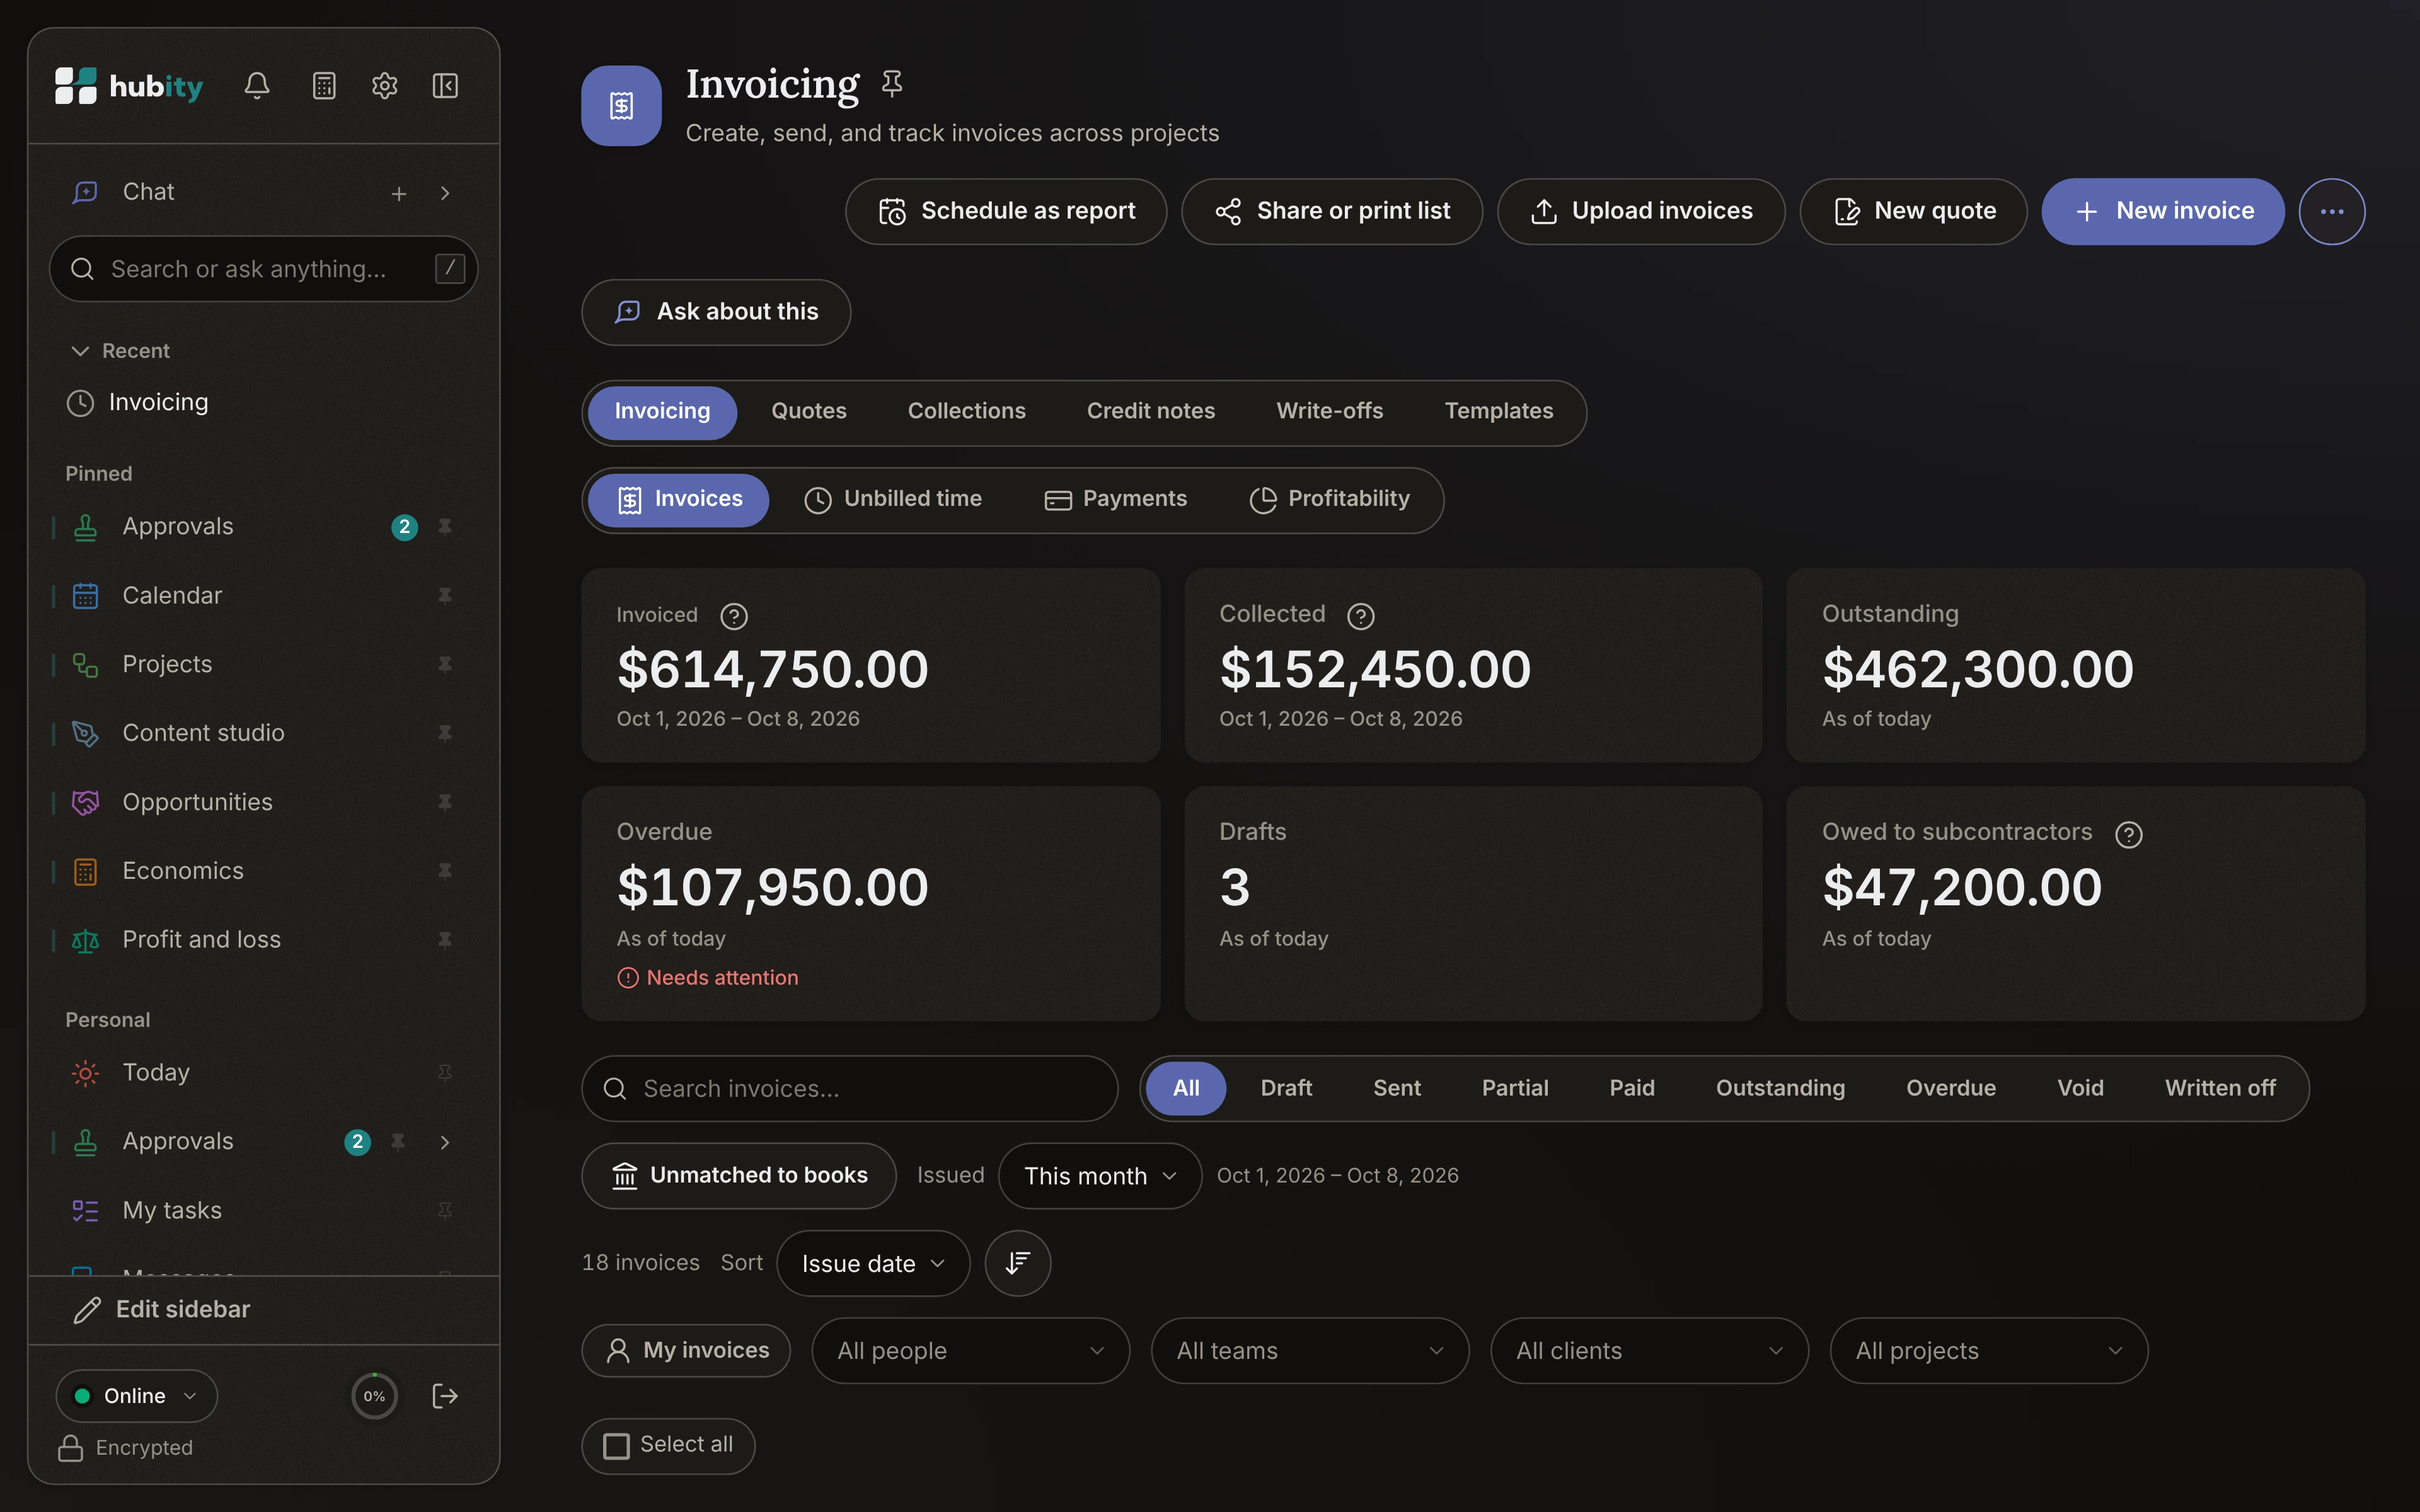Open the All projects dropdown
Image resolution: width=2420 pixels, height=1512 pixels.
click(x=1988, y=1350)
